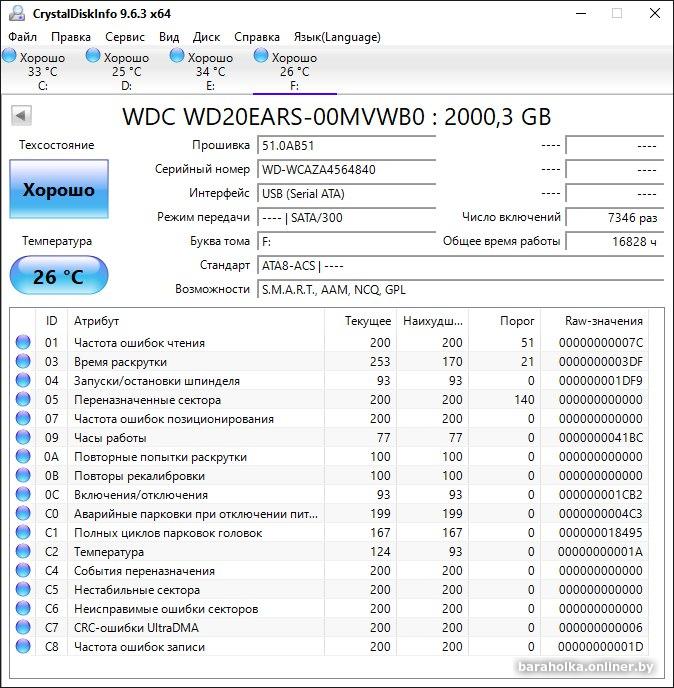
Task: Click the Порог column header
Action: point(504,321)
